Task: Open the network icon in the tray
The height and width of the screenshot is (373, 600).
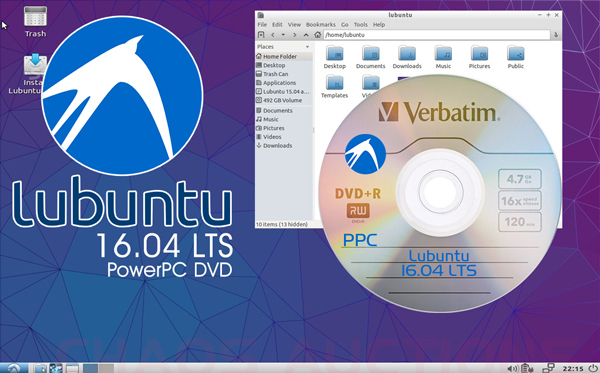Action: [548, 368]
